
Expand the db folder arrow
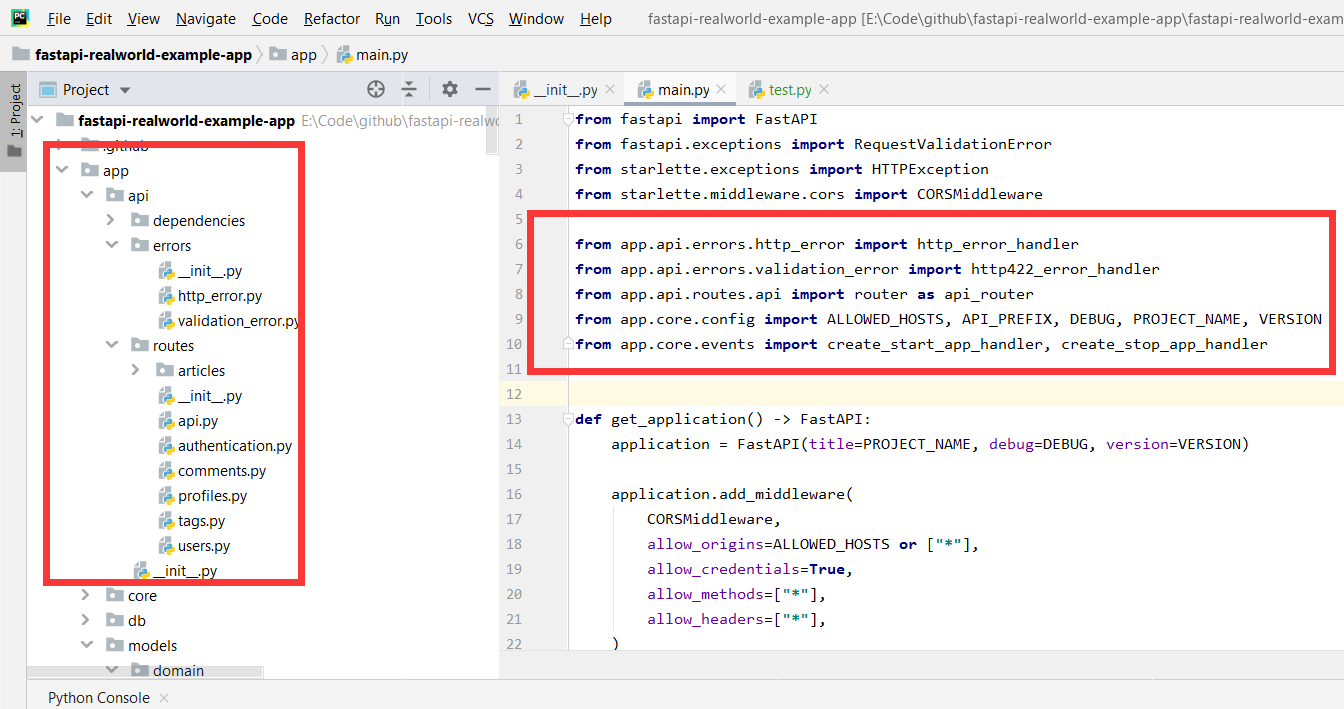87,621
